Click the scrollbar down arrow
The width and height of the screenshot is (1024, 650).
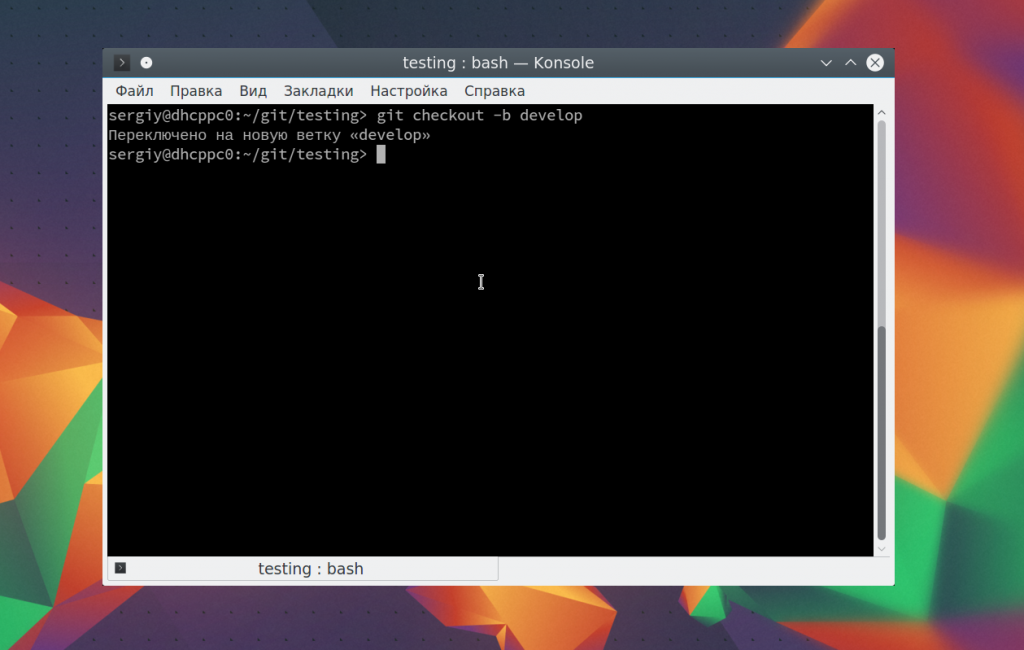pyautogui.click(x=881, y=548)
